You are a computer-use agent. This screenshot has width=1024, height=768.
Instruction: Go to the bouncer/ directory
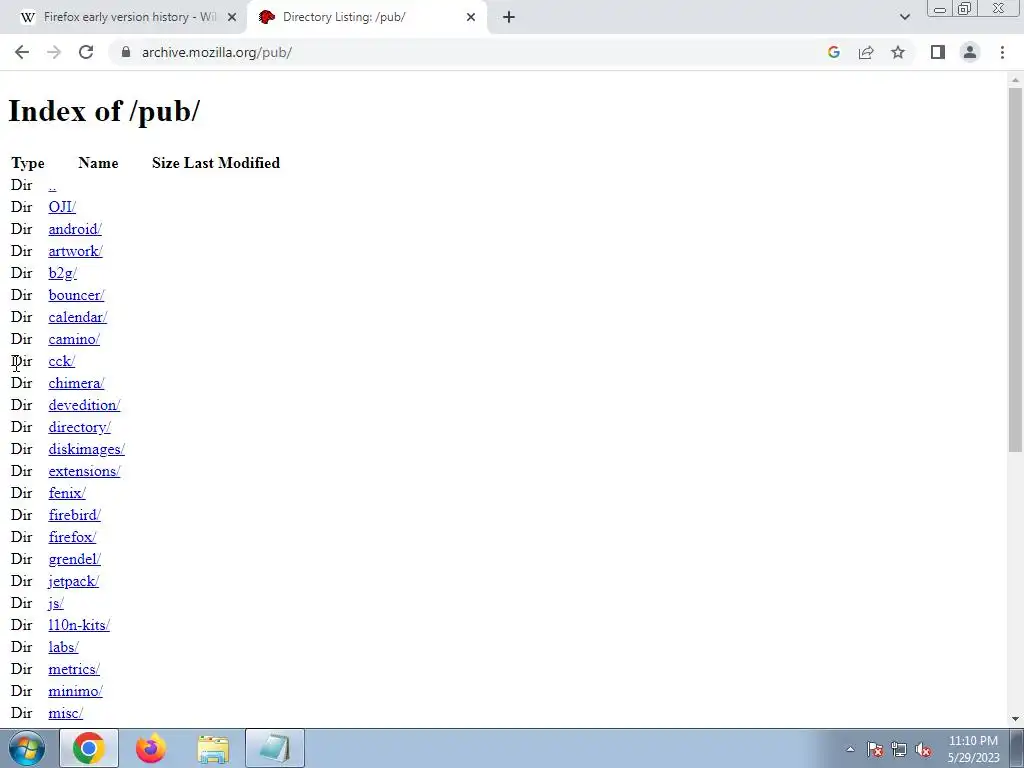76,295
